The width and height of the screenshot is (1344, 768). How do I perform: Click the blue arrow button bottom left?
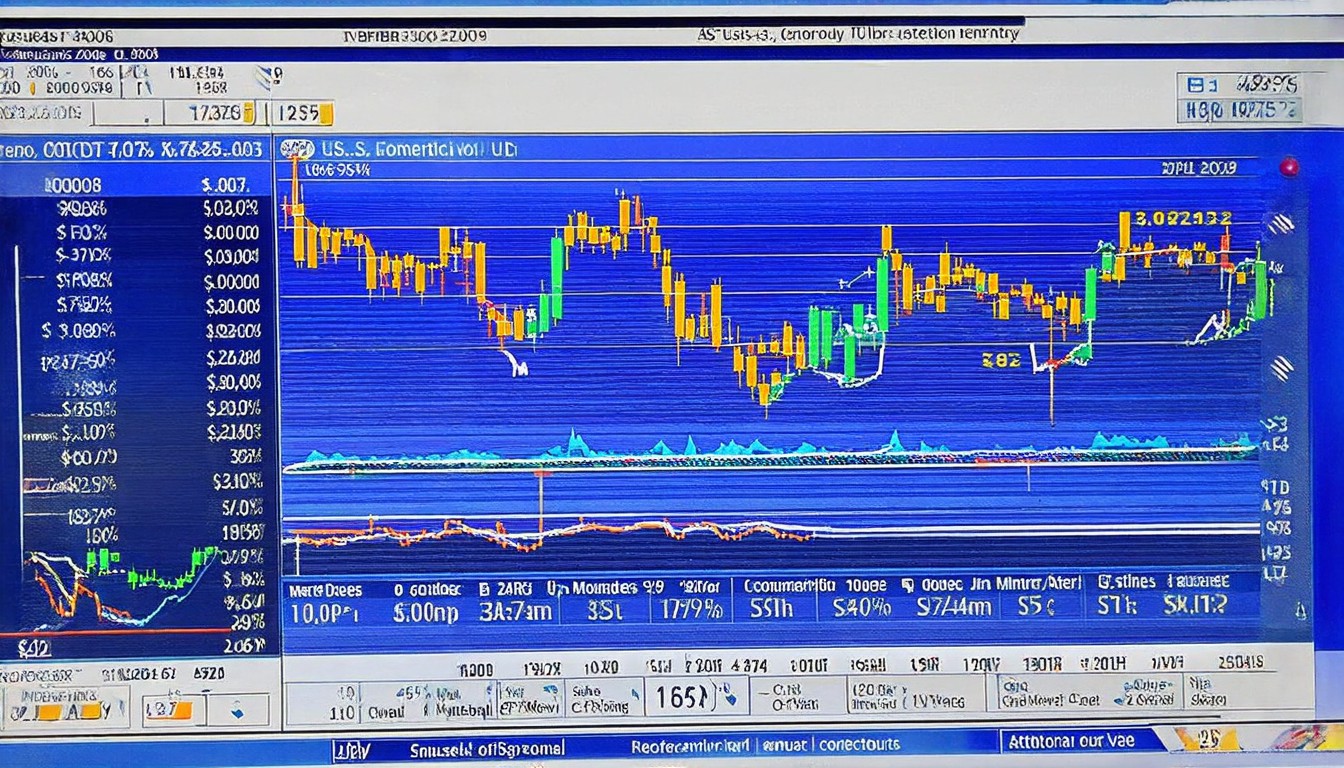point(238,711)
